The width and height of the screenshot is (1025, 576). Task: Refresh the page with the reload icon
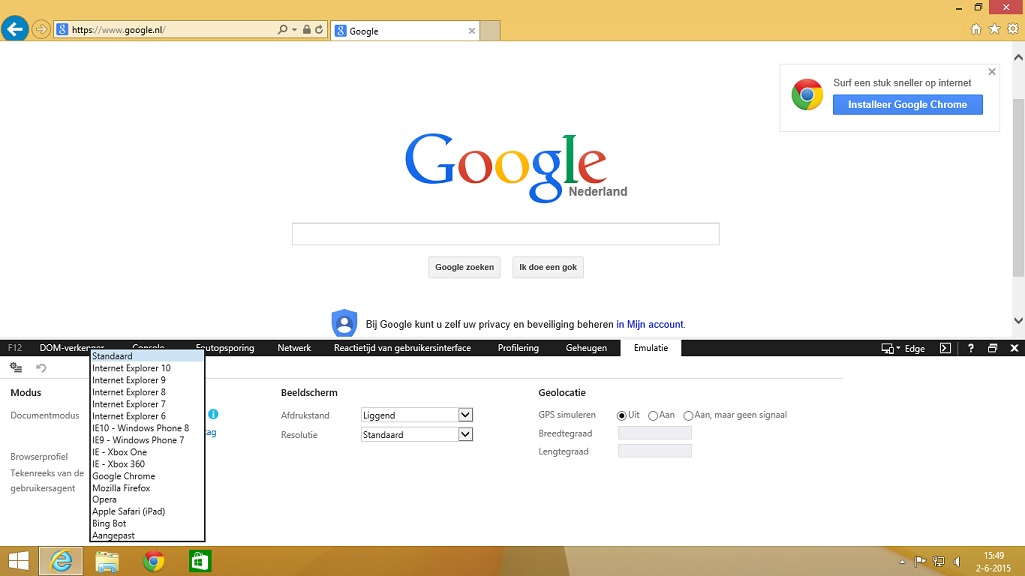click(x=319, y=29)
